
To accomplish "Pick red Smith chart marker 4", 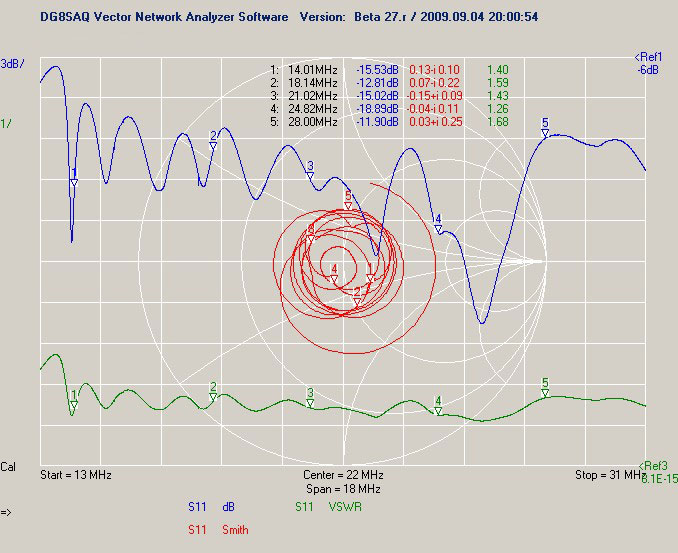I will click(x=334, y=274).
